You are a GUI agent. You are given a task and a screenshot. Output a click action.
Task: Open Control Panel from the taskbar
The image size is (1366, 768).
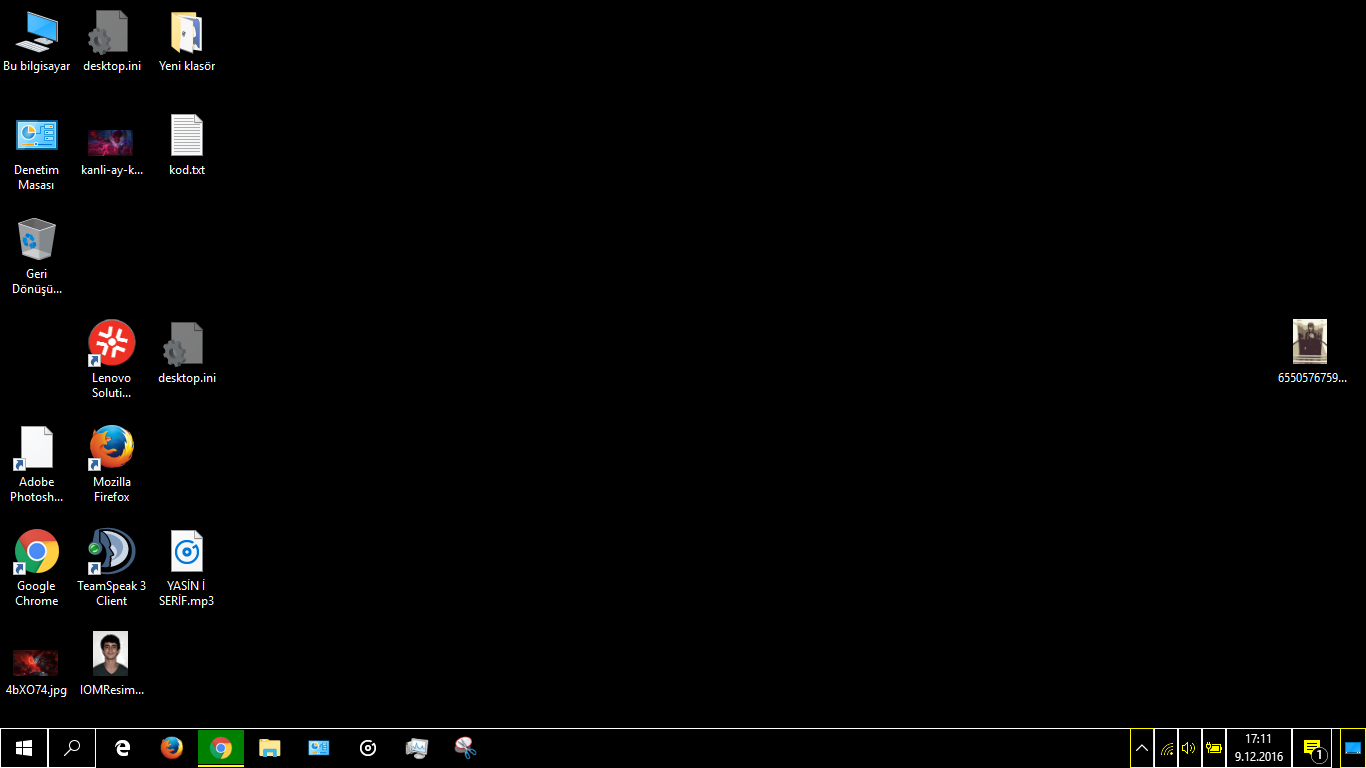(x=319, y=748)
